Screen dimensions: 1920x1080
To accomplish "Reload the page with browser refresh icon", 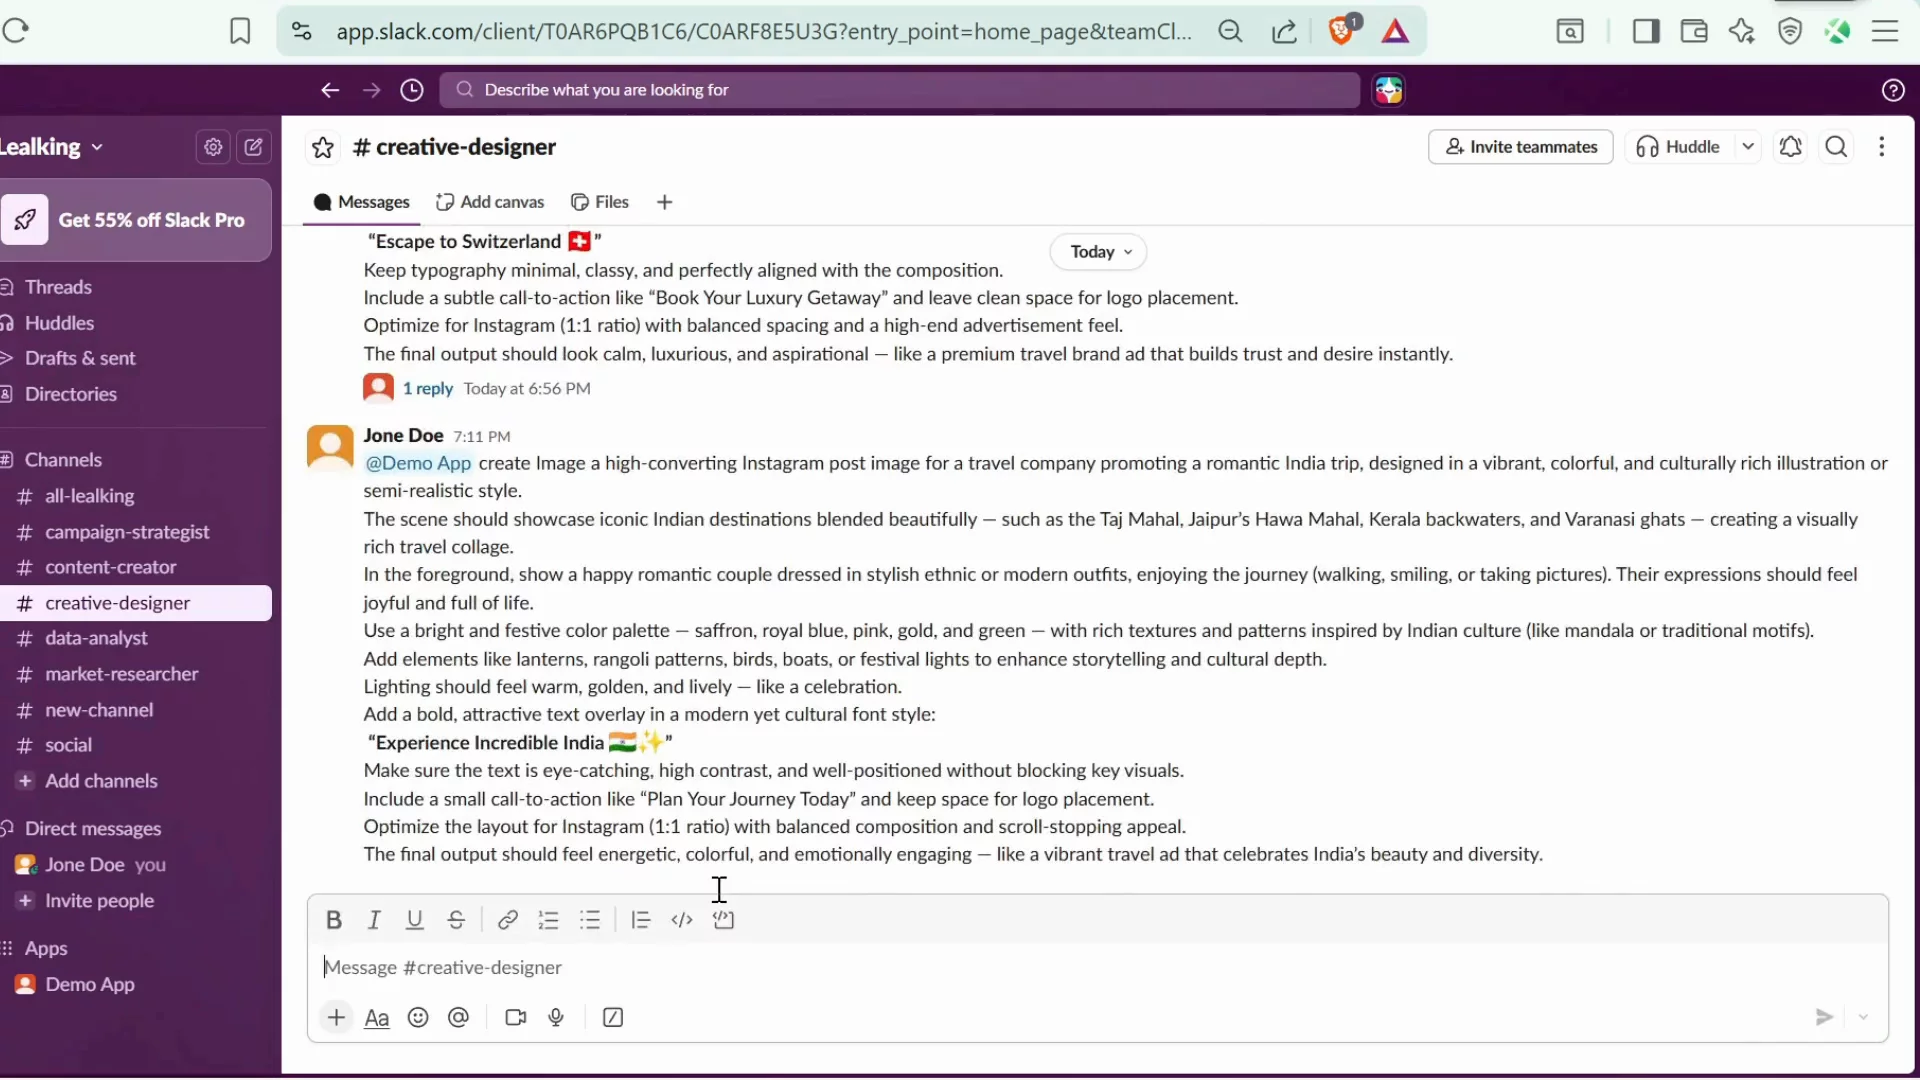I will coord(16,31).
